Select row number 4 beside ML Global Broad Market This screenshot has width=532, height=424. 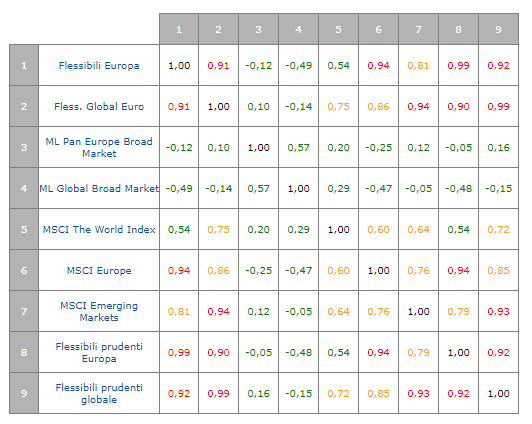tap(24, 188)
